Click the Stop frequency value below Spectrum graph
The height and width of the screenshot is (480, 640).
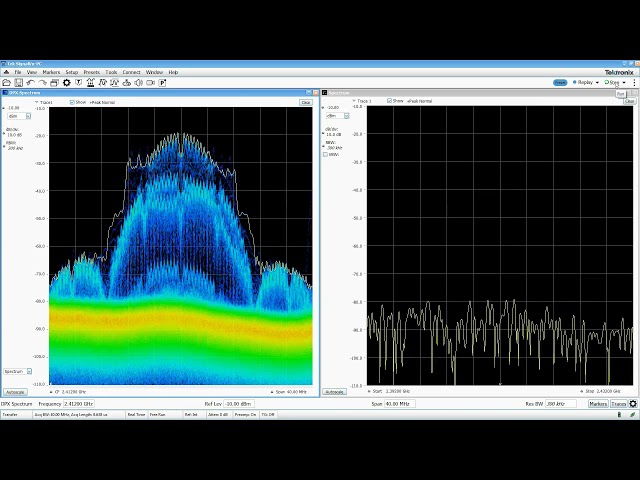[609, 391]
